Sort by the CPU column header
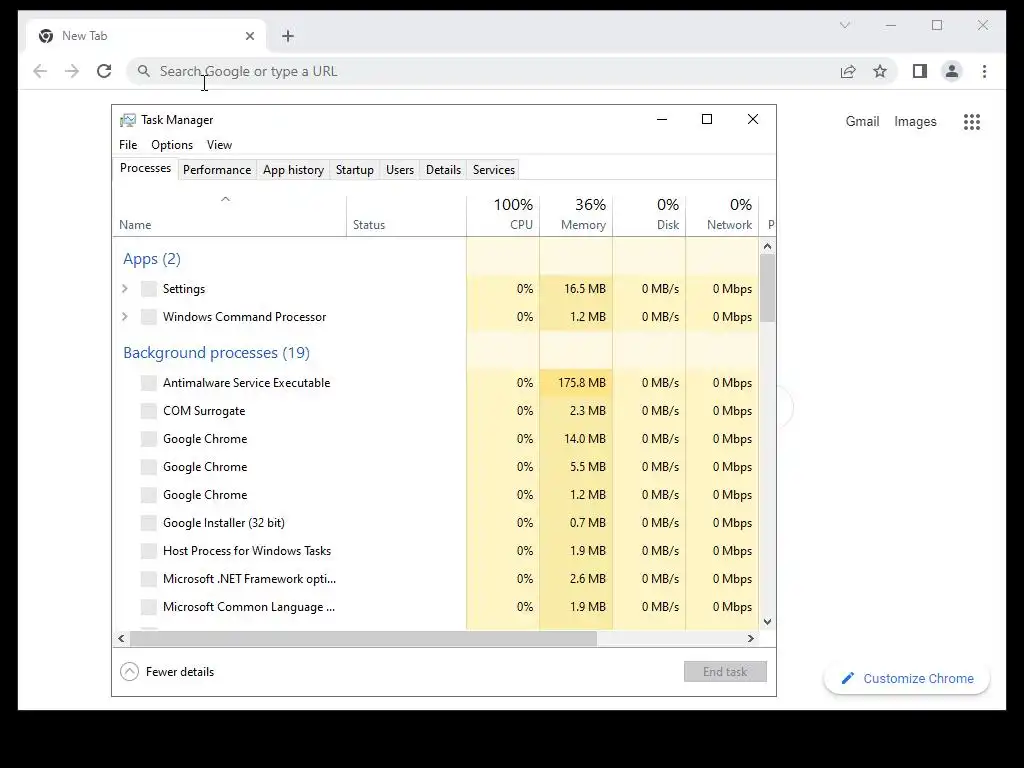Screen dimensions: 1024x768 [503, 216]
